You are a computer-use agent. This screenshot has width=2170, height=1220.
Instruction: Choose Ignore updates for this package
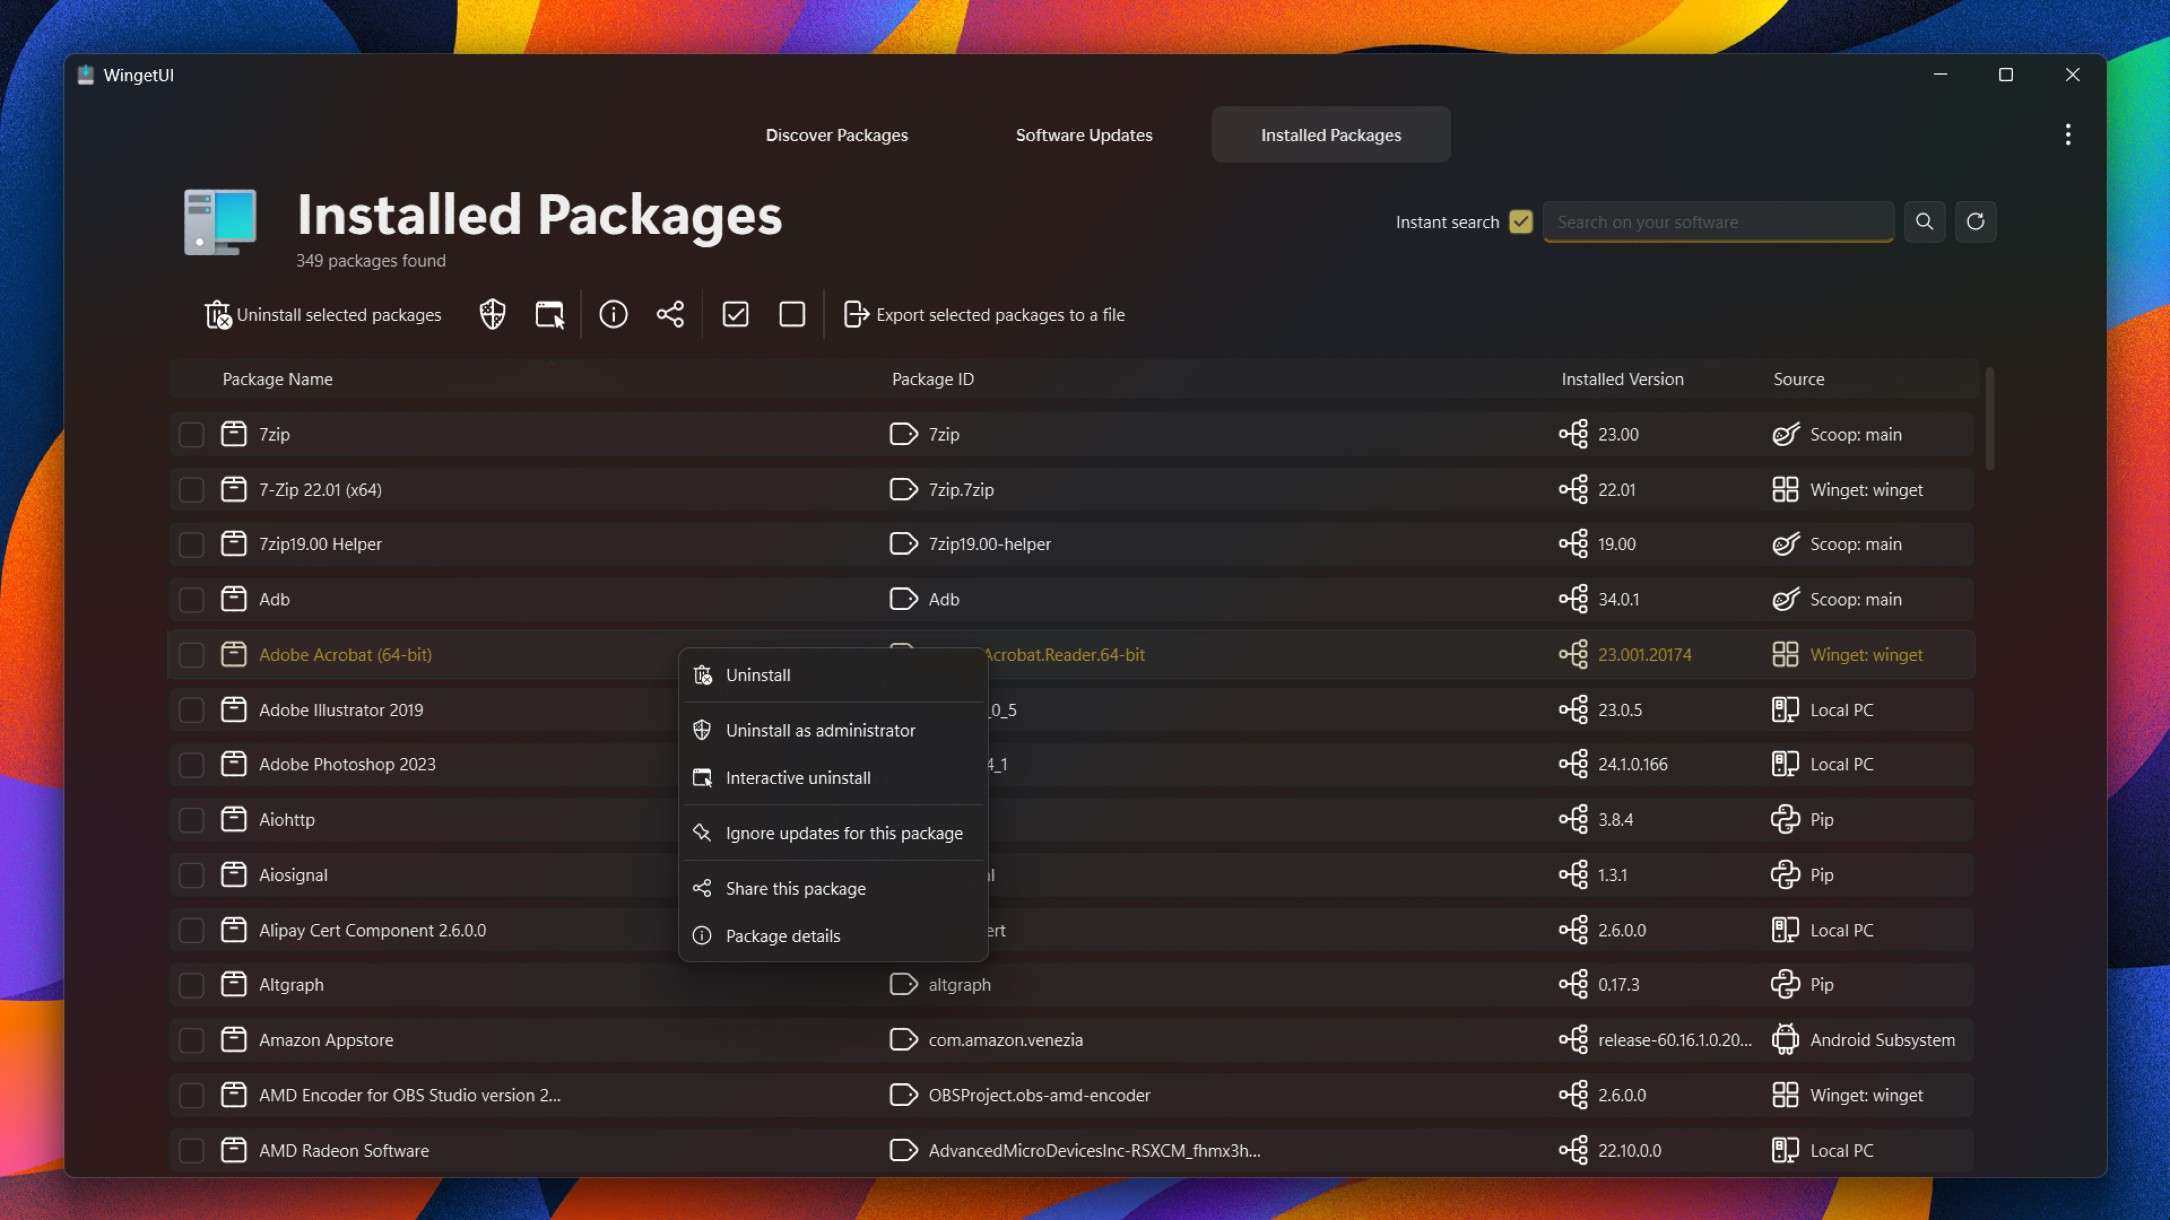click(x=843, y=833)
